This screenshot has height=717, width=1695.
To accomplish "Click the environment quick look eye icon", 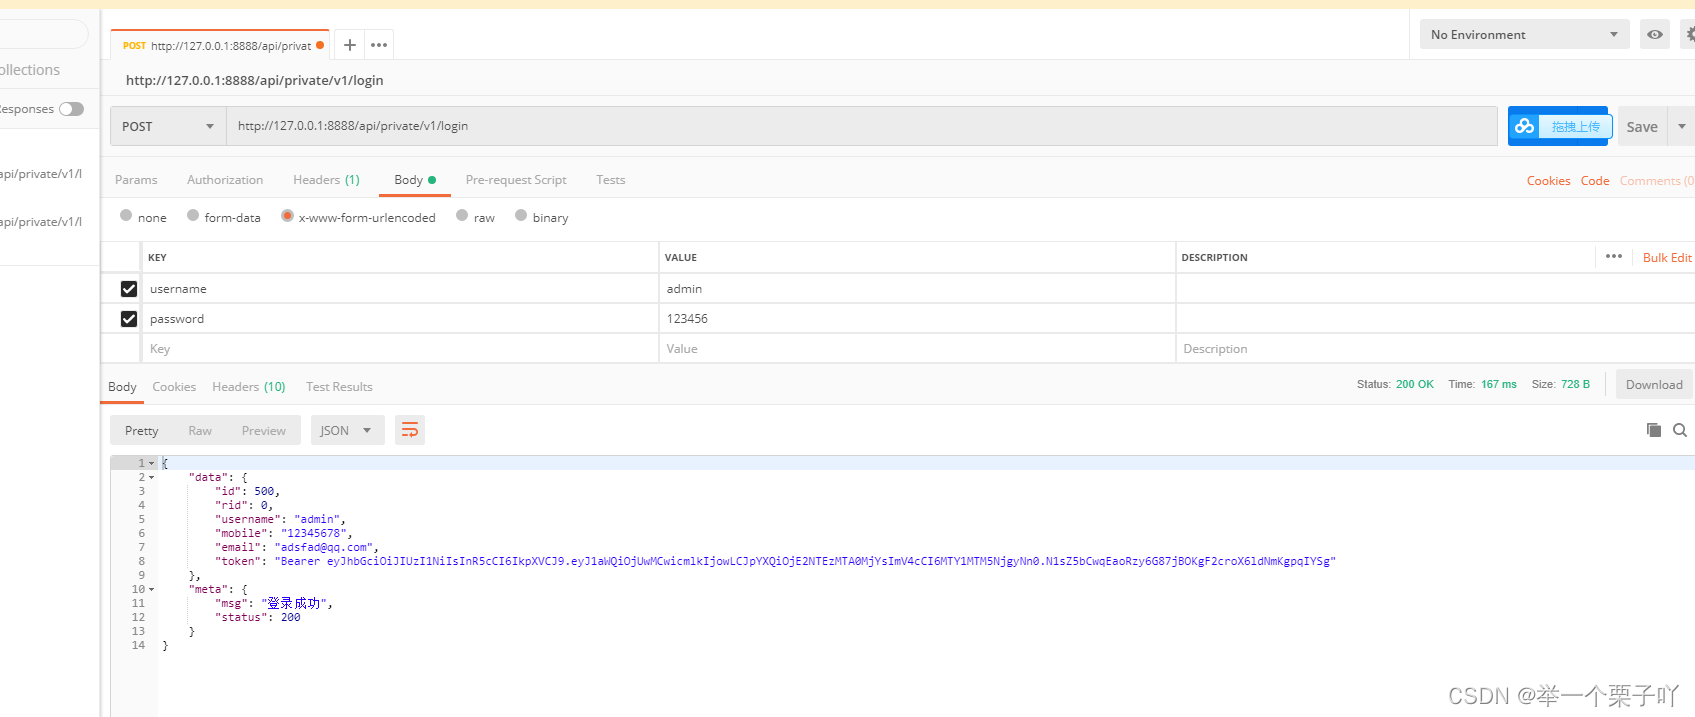I will pos(1655,35).
